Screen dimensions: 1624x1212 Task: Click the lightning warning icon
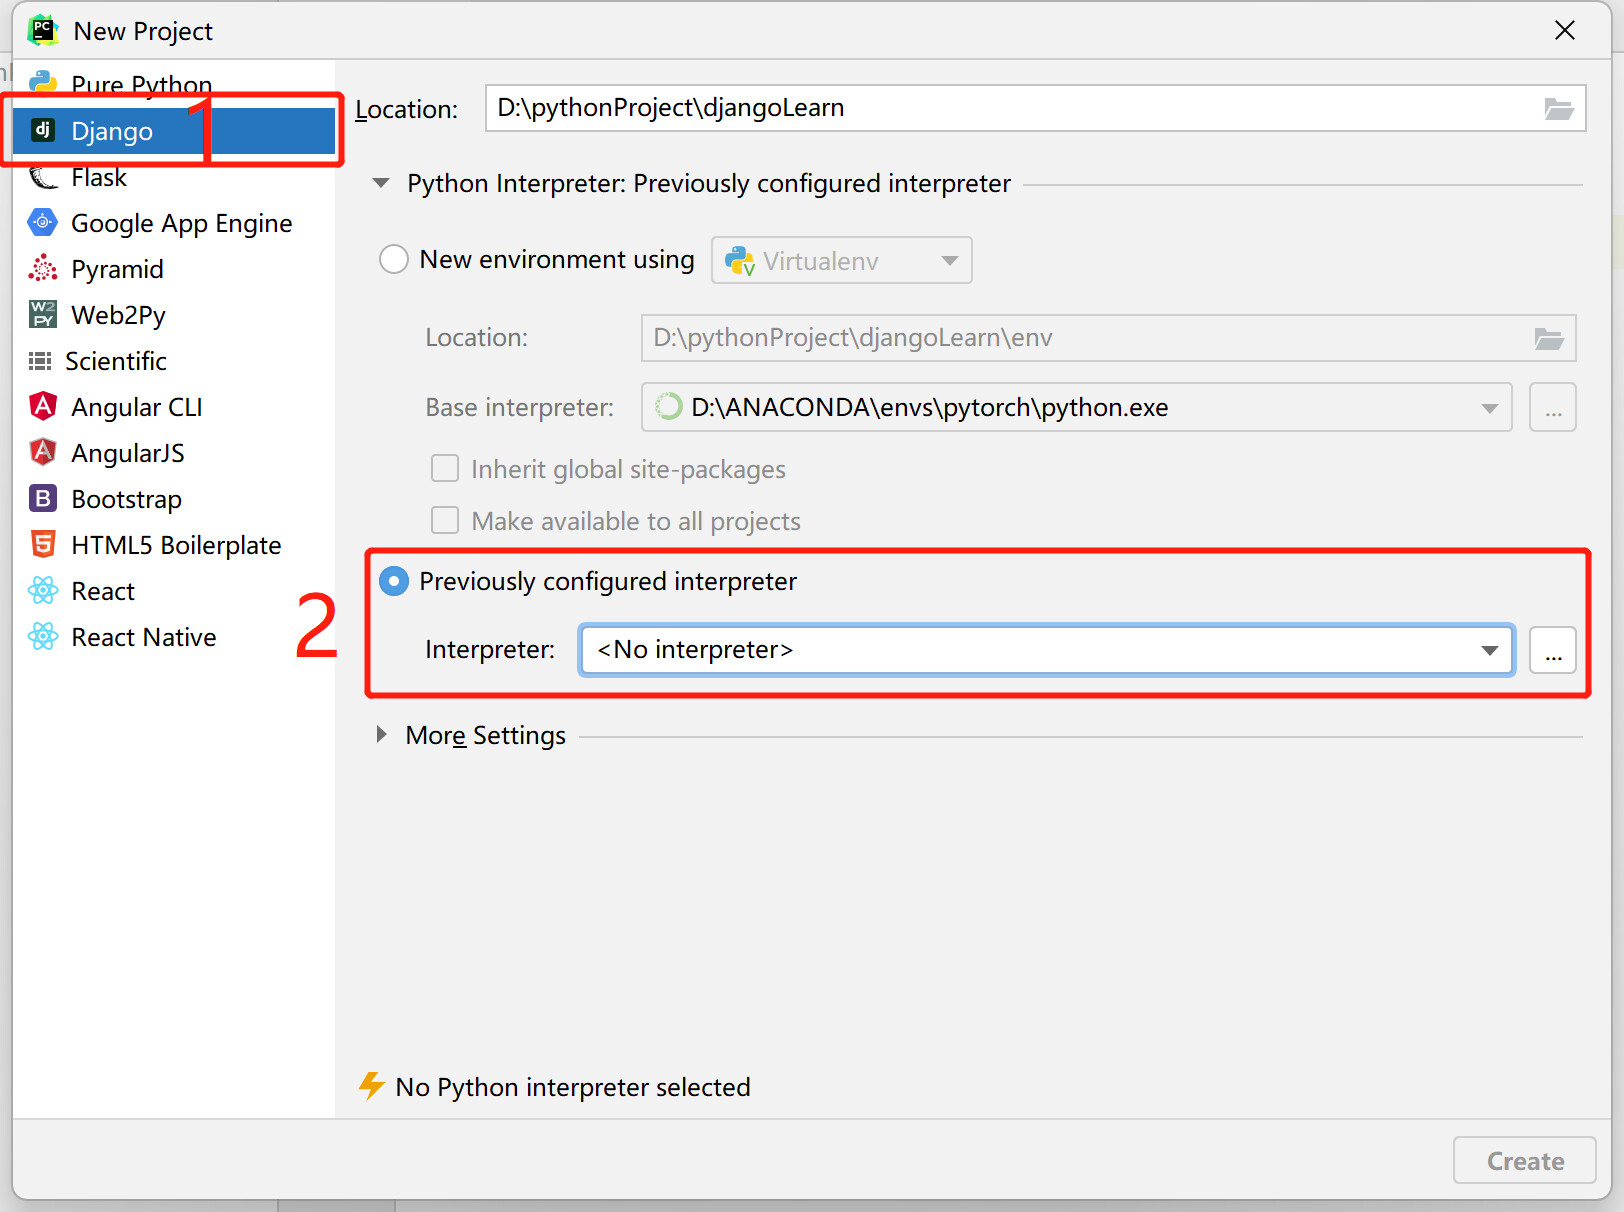pyautogui.click(x=372, y=1086)
